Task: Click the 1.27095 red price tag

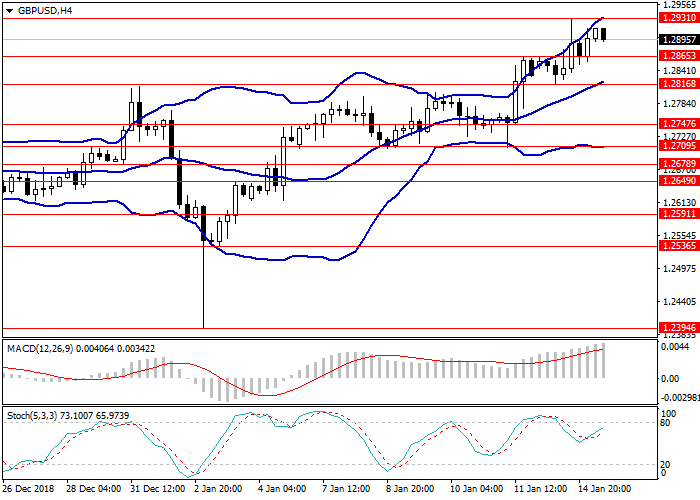Action: pyautogui.click(x=677, y=146)
